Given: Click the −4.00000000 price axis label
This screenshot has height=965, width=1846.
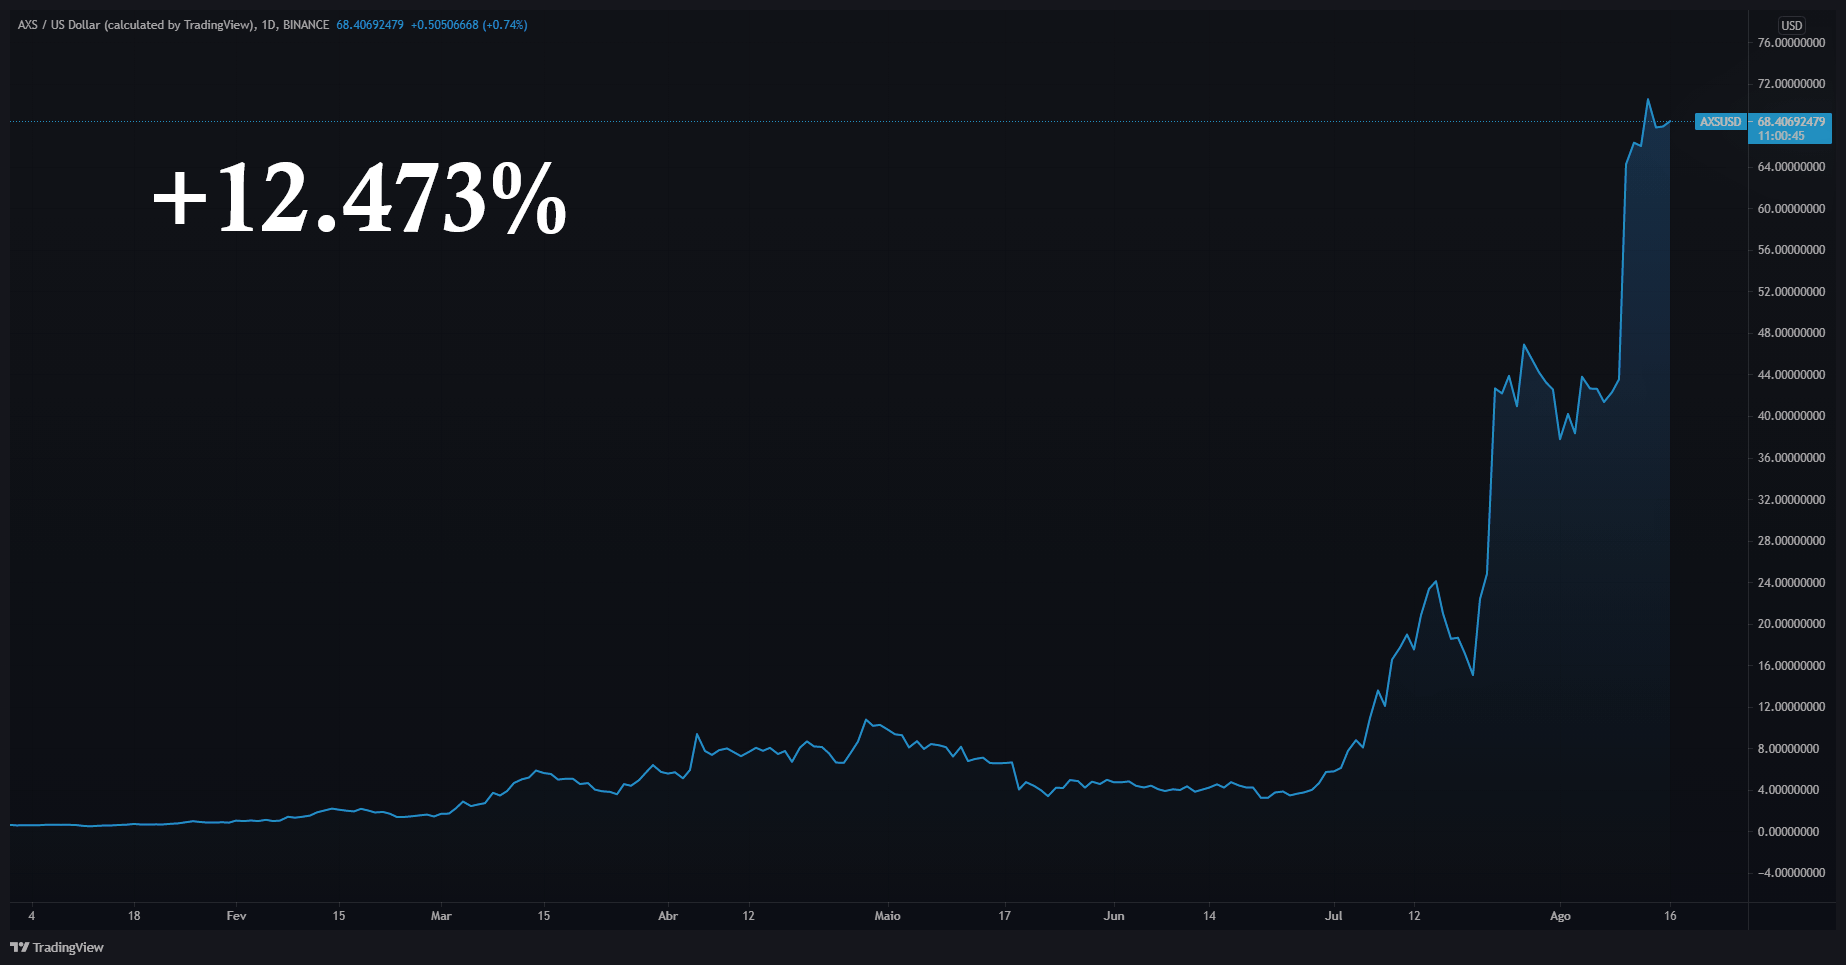Looking at the screenshot, I should 1791,873.
